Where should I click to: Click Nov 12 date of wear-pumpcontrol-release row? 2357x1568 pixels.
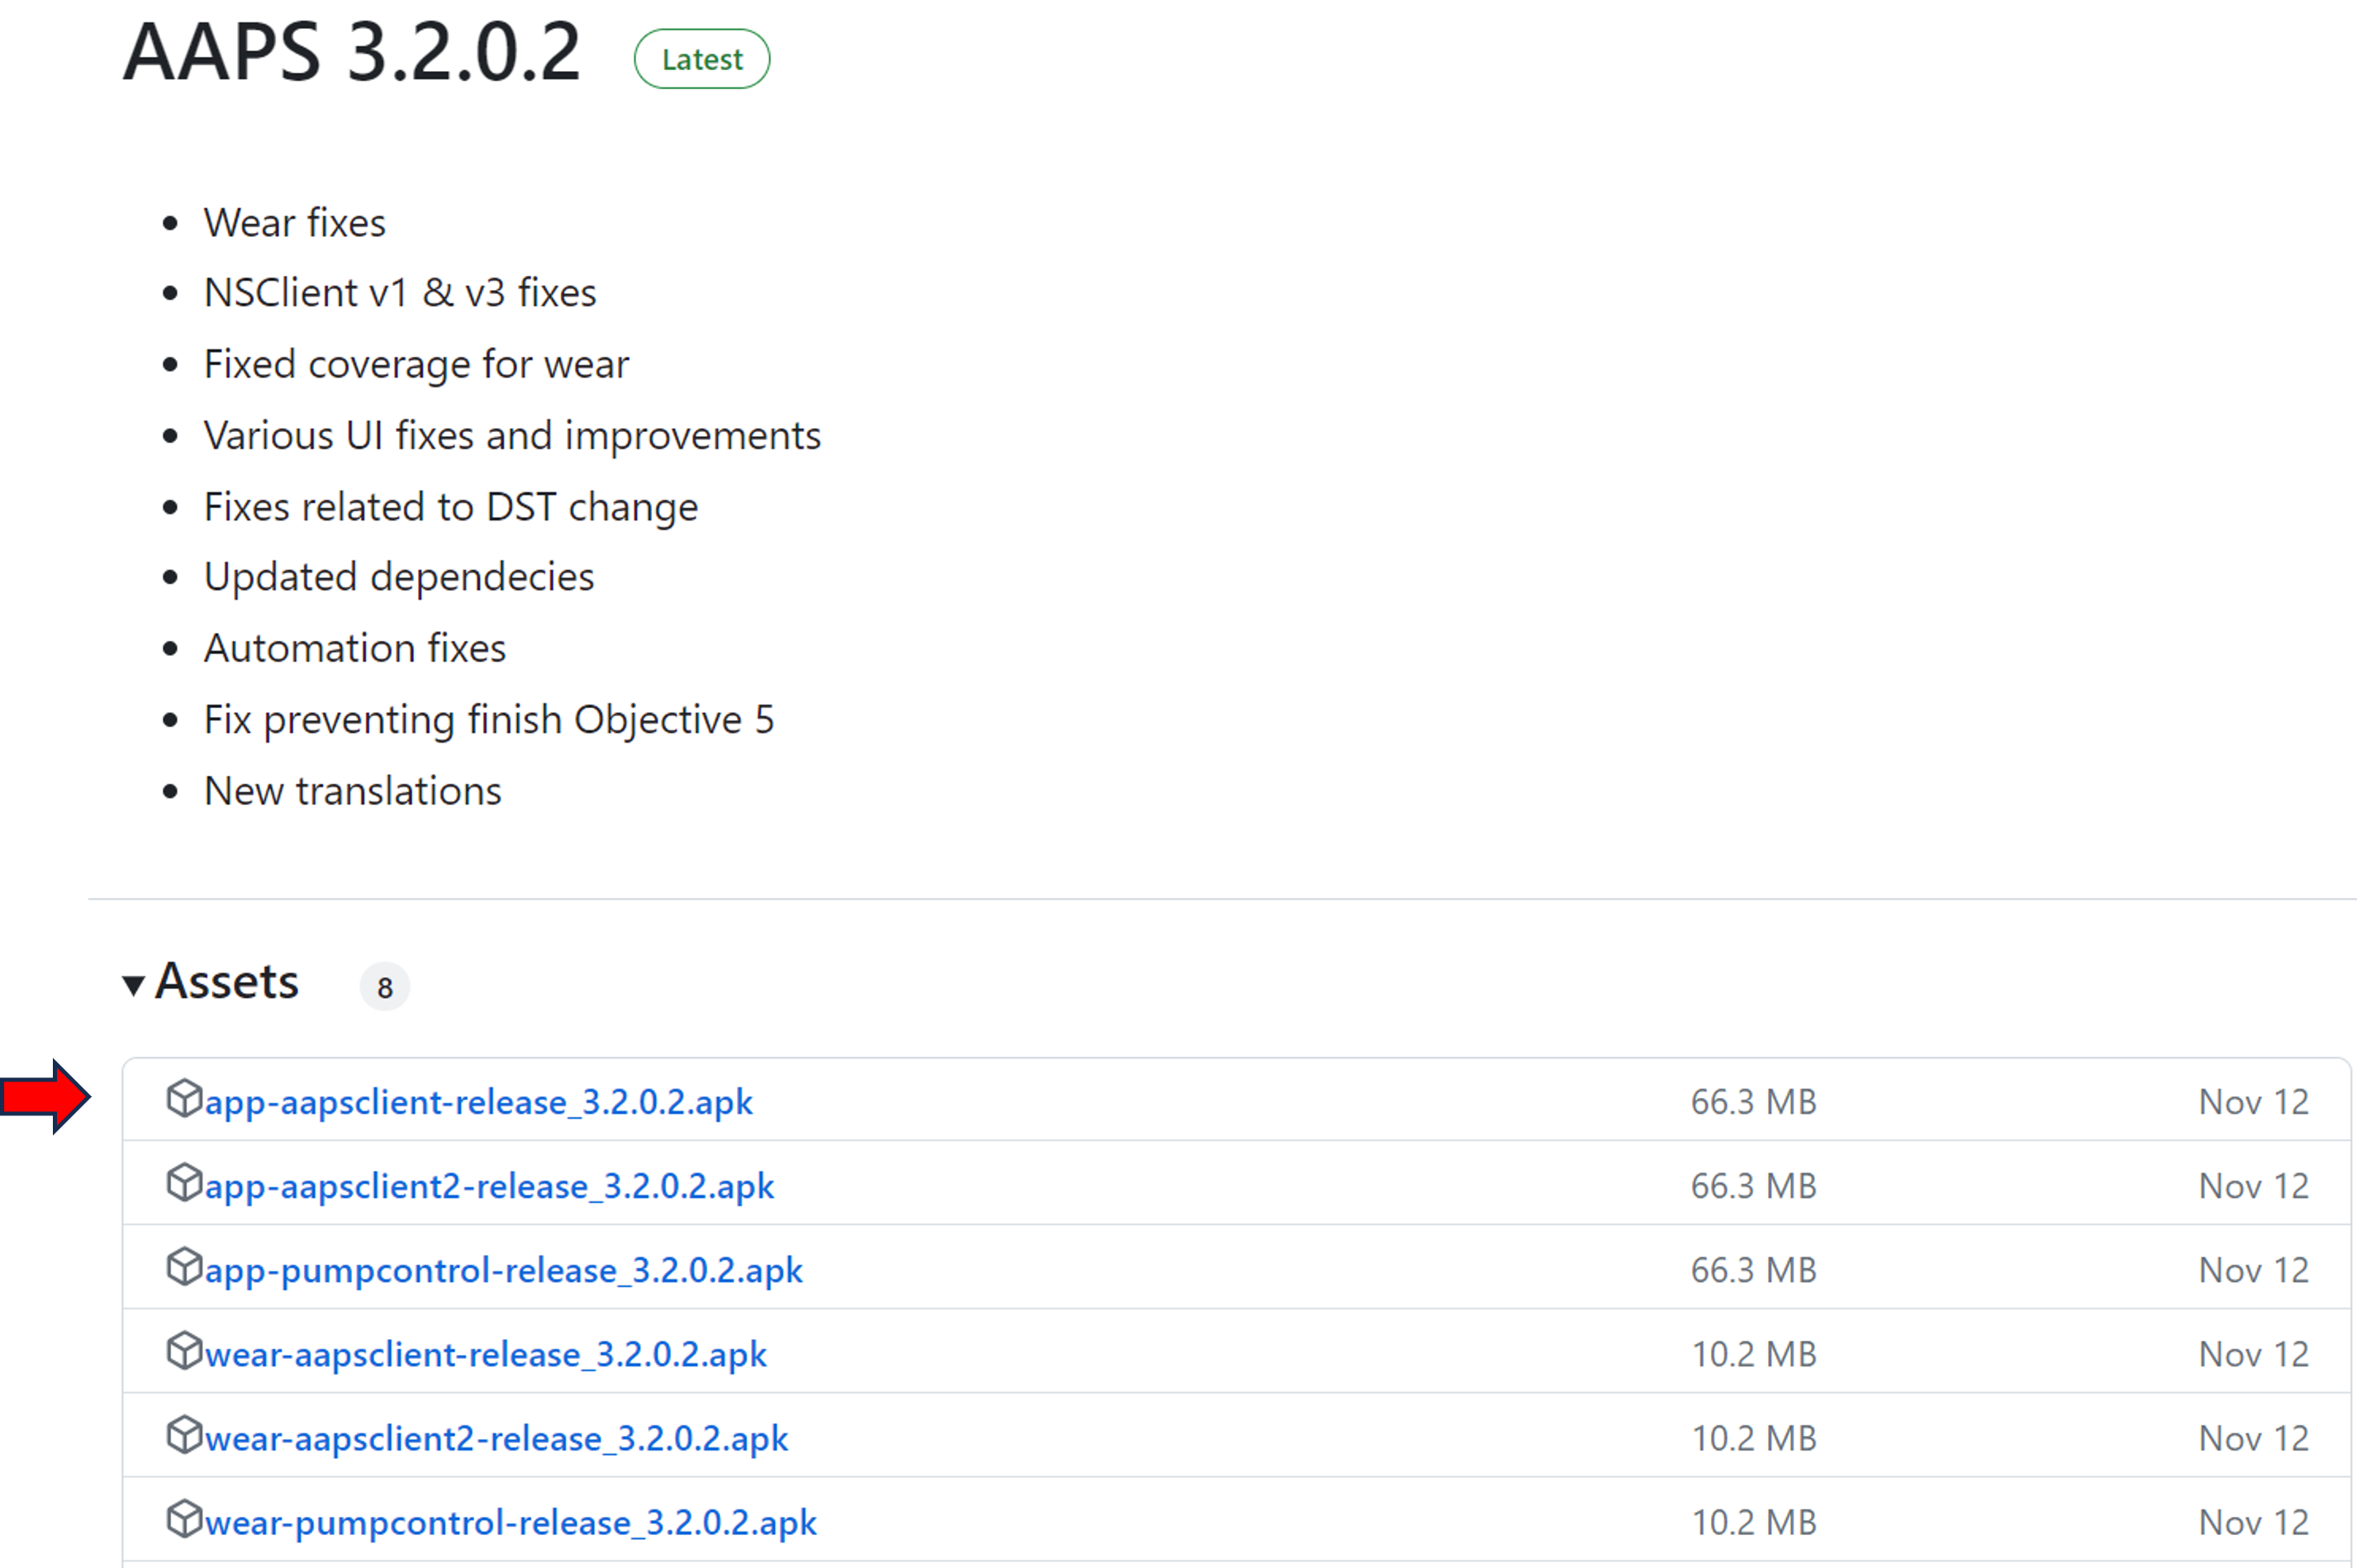coord(2254,1522)
